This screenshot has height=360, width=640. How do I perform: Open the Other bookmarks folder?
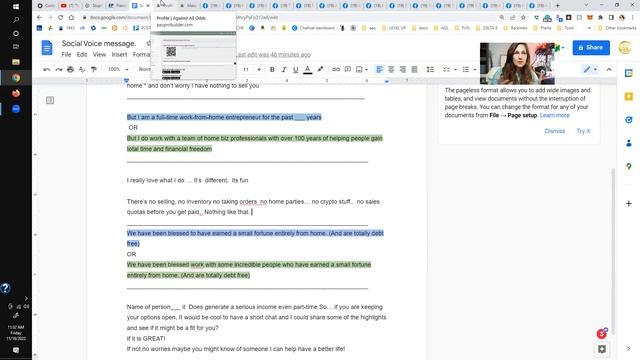click(x=617, y=28)
